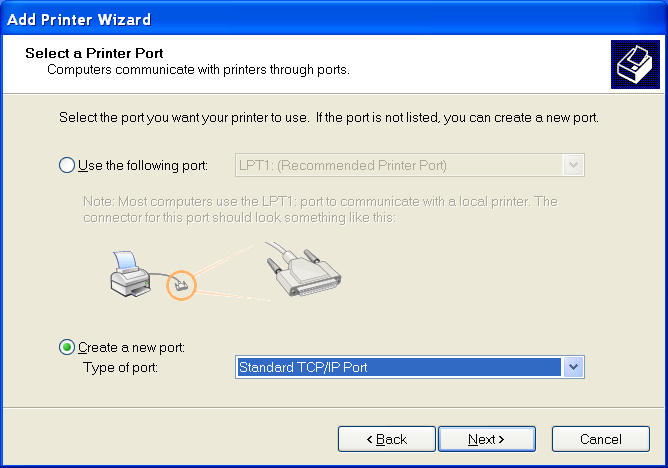Proceed by clicking the Next button
Image resolution: width=668 pixels, height=468 pixels.
point(487,439)
